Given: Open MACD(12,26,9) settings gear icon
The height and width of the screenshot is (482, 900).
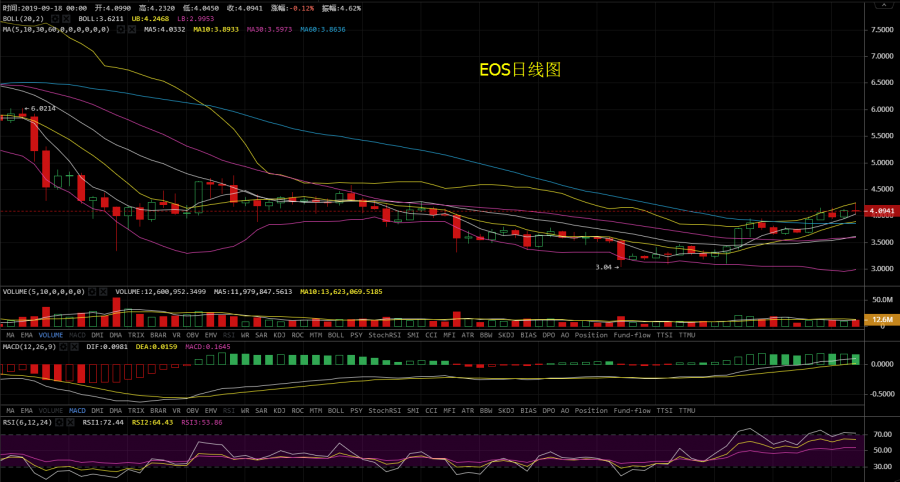Looking at the screenshot, I should pyautogui.click(x=64, y=347).
